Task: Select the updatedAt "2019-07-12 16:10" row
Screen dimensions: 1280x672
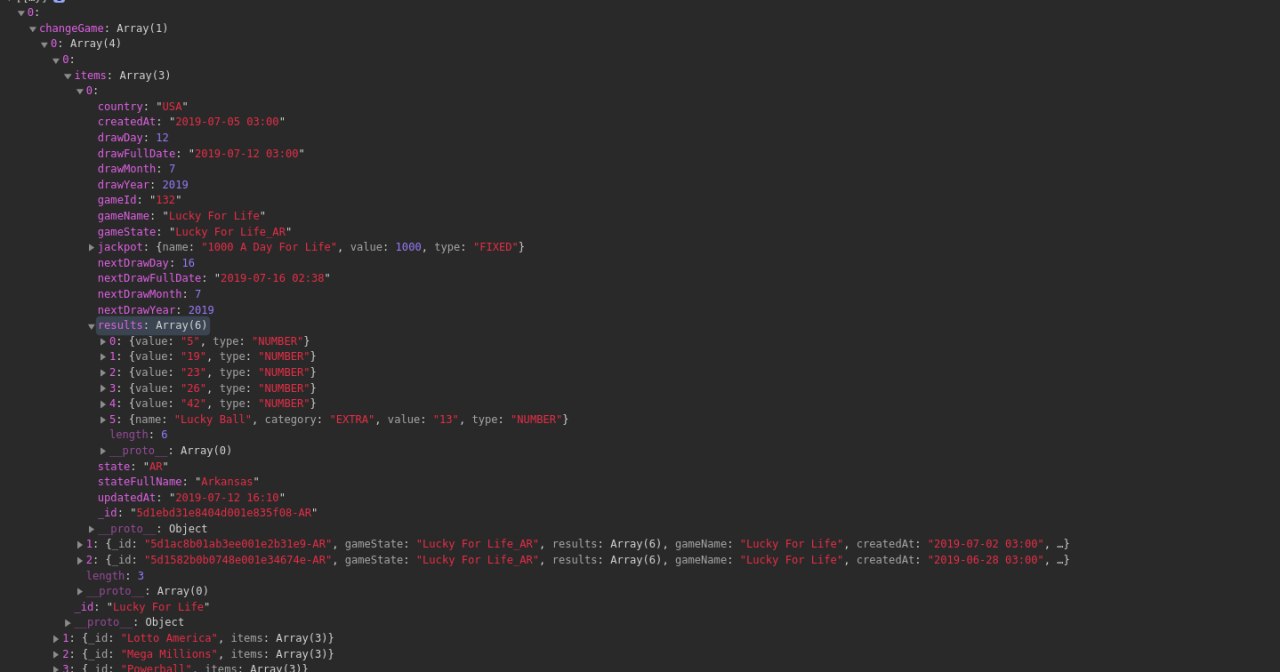Action: pos(191,498)
